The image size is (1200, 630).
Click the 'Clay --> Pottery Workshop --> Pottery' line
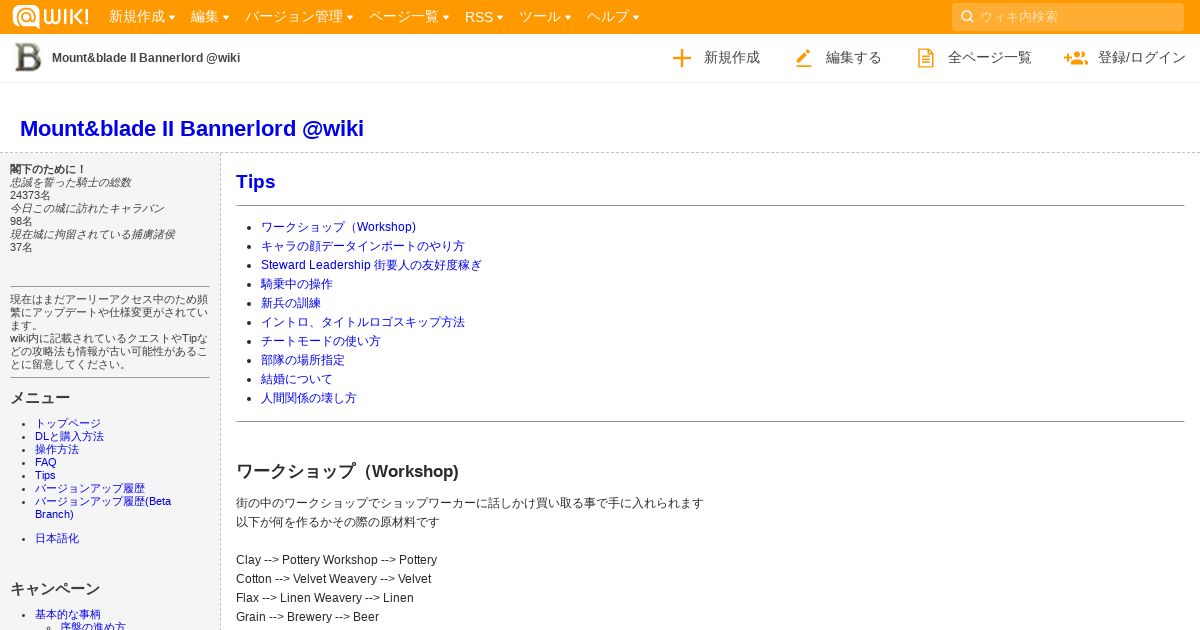[x=336, y=560]
